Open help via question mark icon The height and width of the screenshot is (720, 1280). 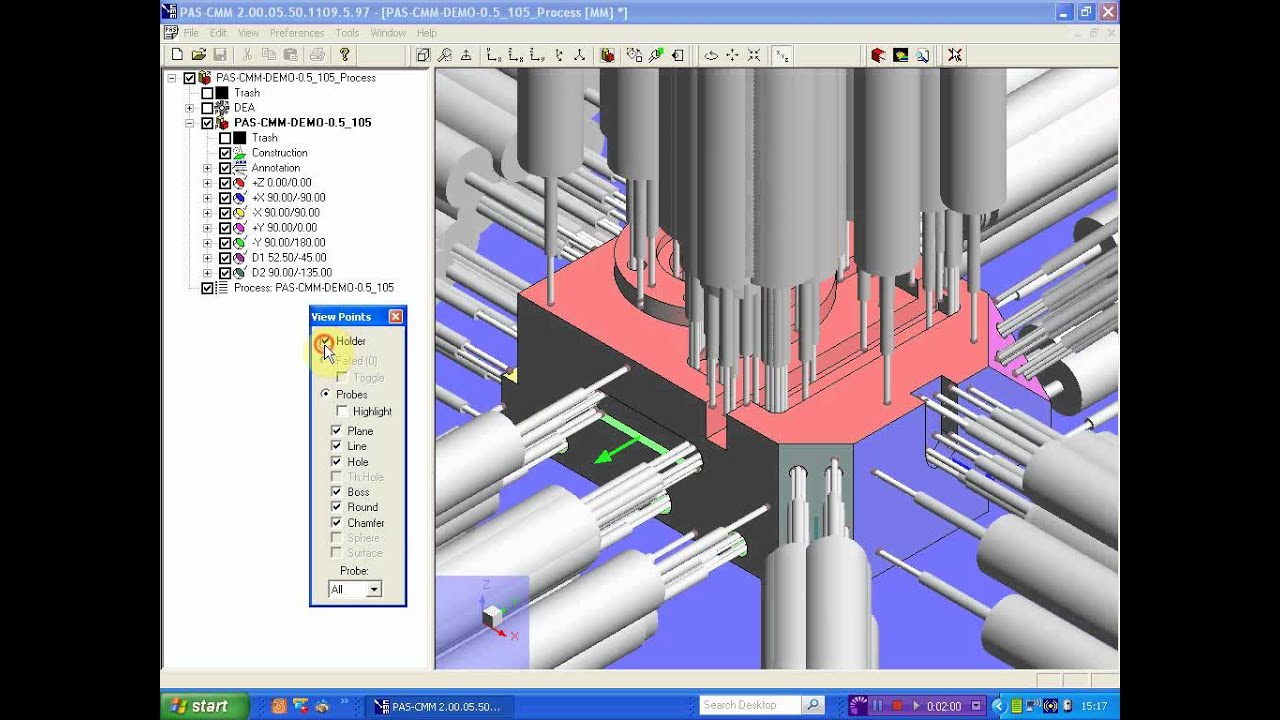click(345, 55)
